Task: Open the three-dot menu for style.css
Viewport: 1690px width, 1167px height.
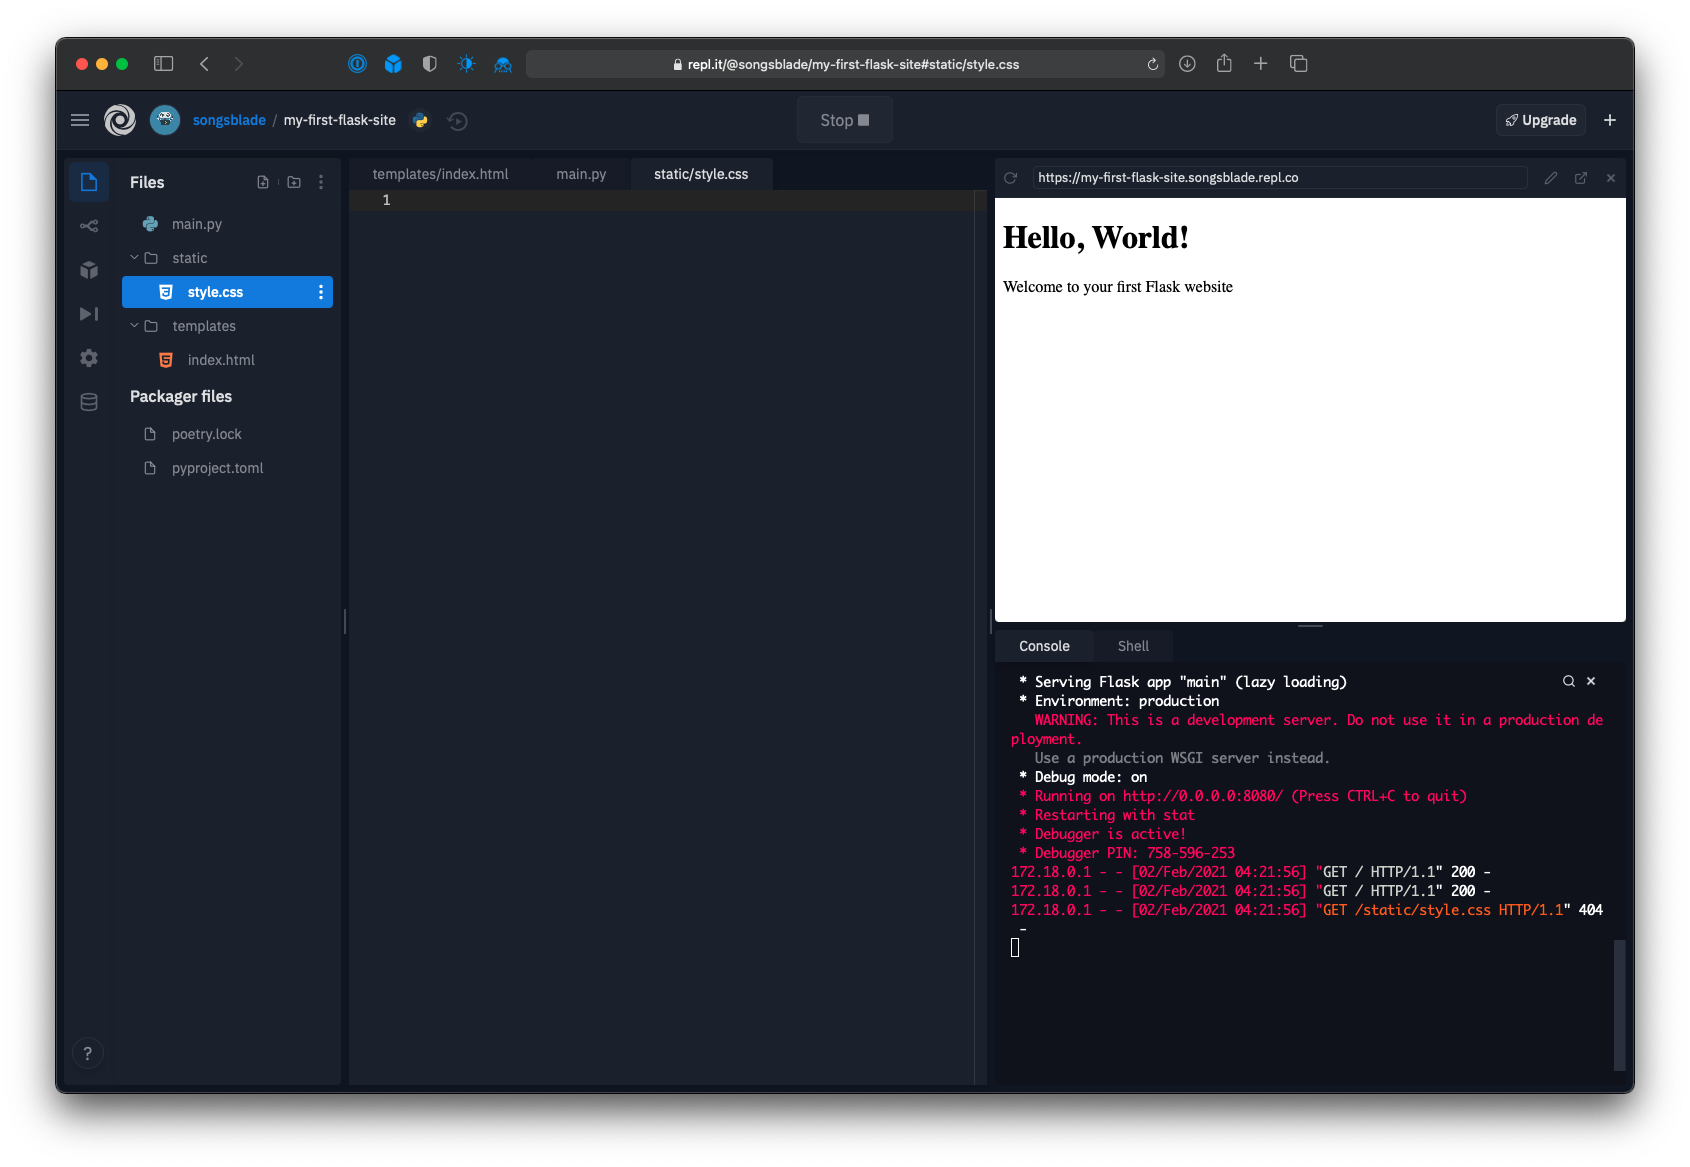Action: pyautogui.click(x=320, y=291)
